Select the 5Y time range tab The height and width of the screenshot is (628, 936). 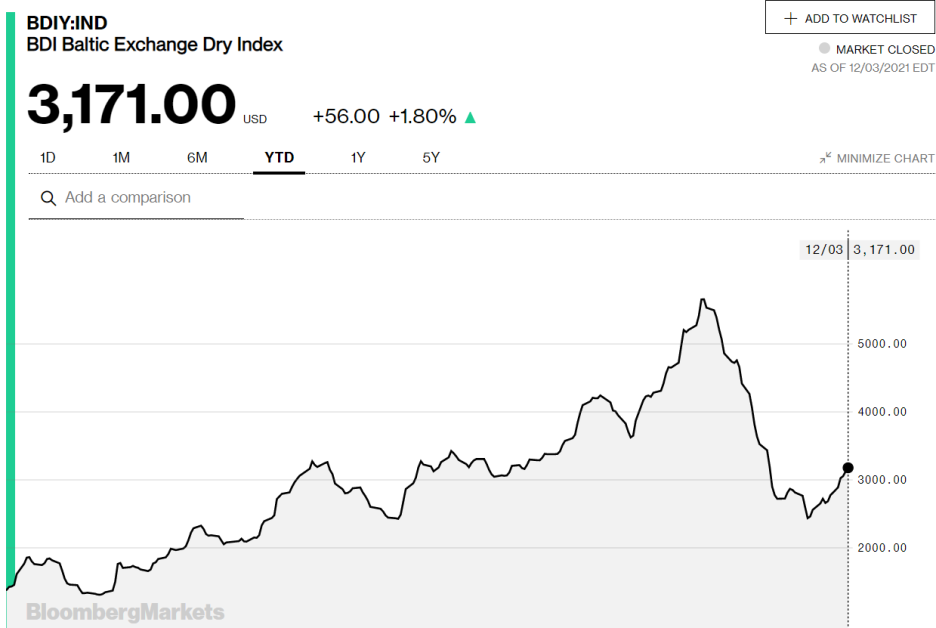click(x=431, y=158)
